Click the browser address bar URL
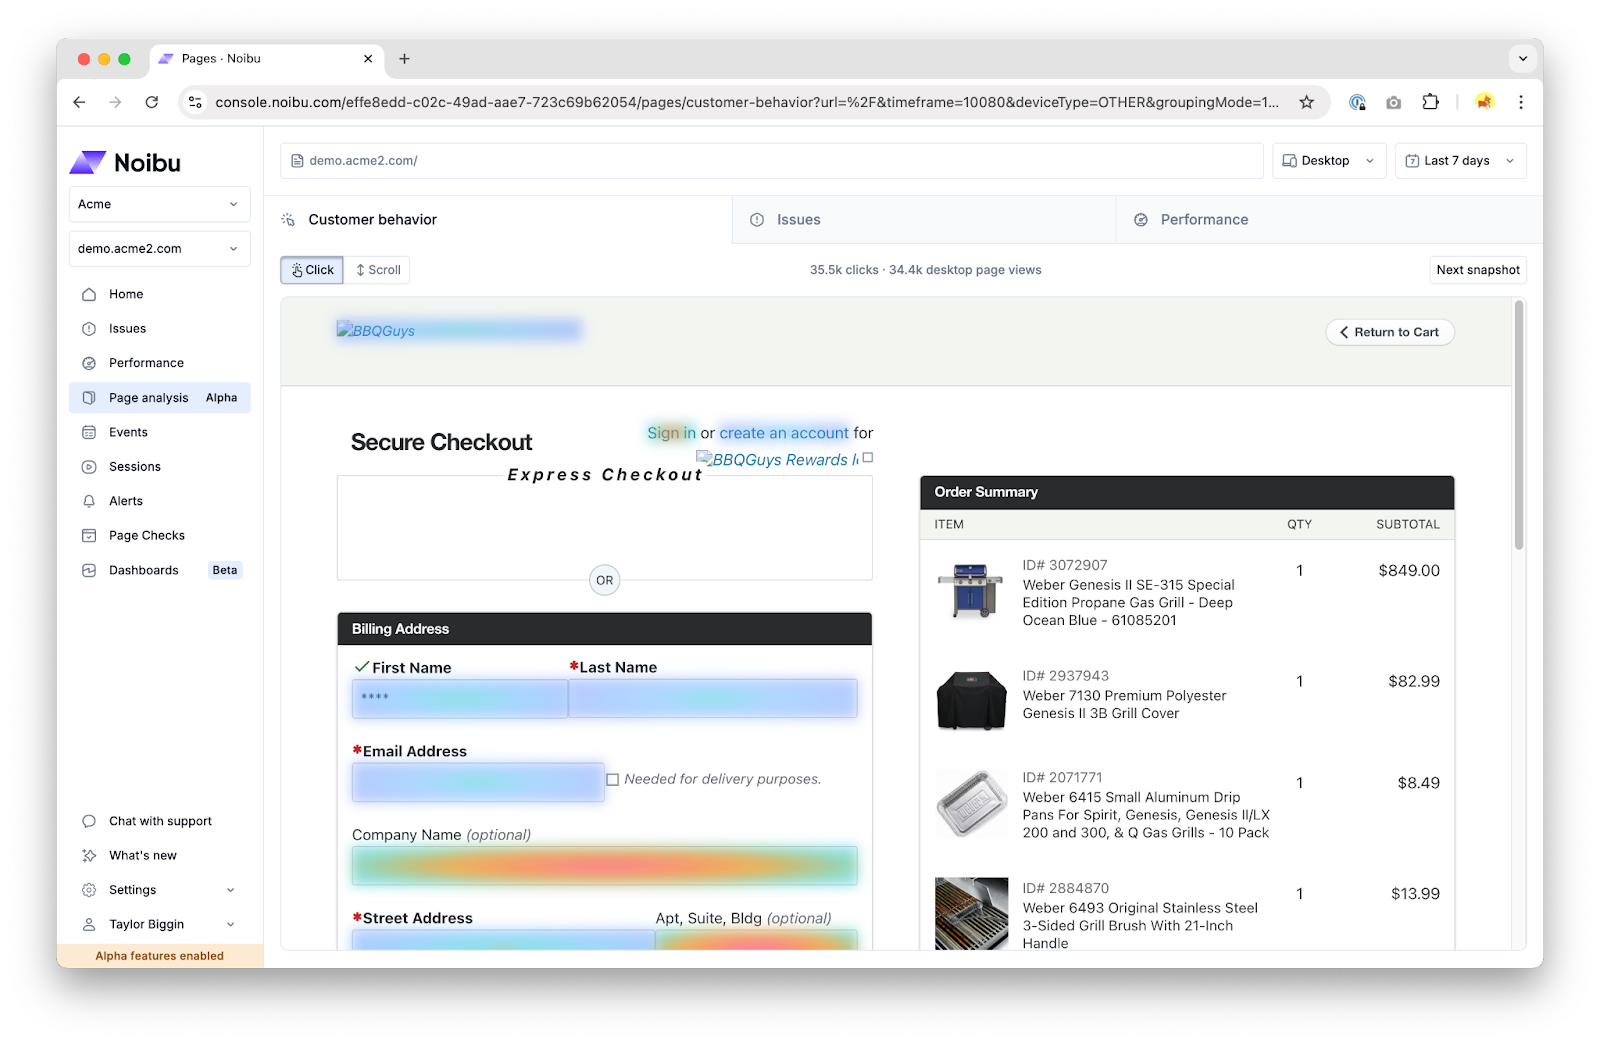This screenshot has height=1043, width=1600. click(x=746, y=102)
